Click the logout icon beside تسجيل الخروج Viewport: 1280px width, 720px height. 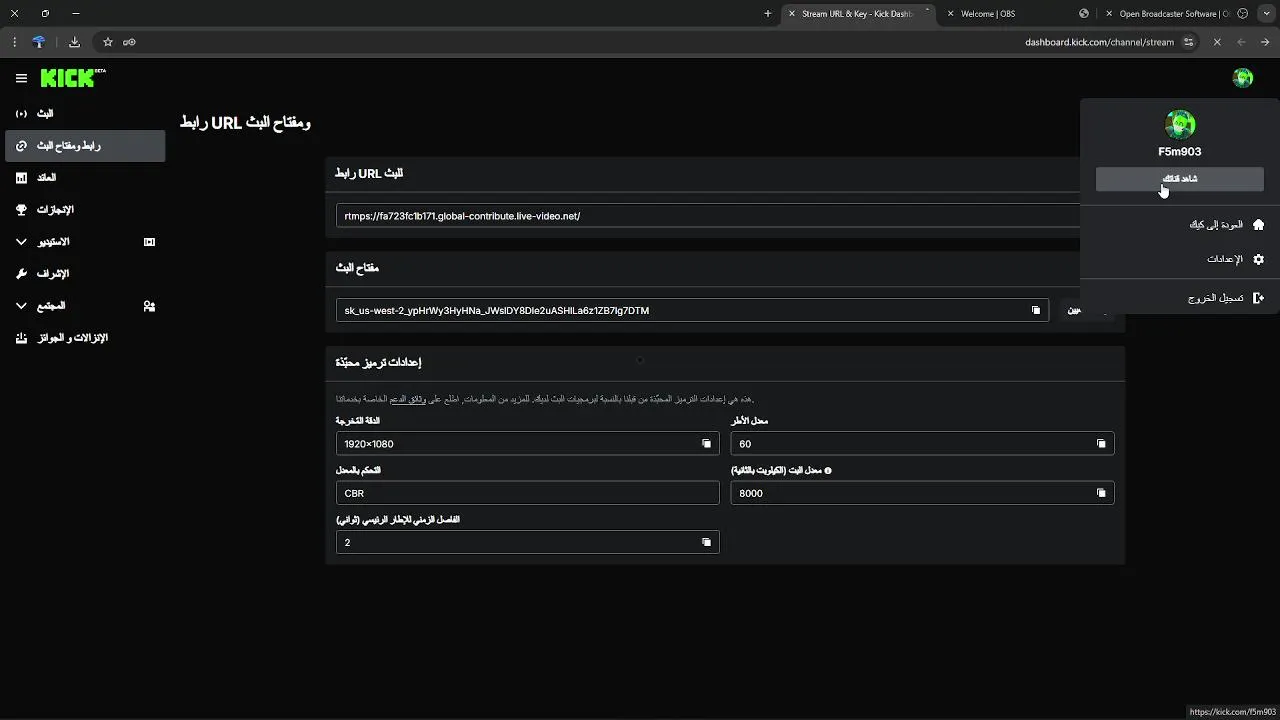click(1258, 298)
